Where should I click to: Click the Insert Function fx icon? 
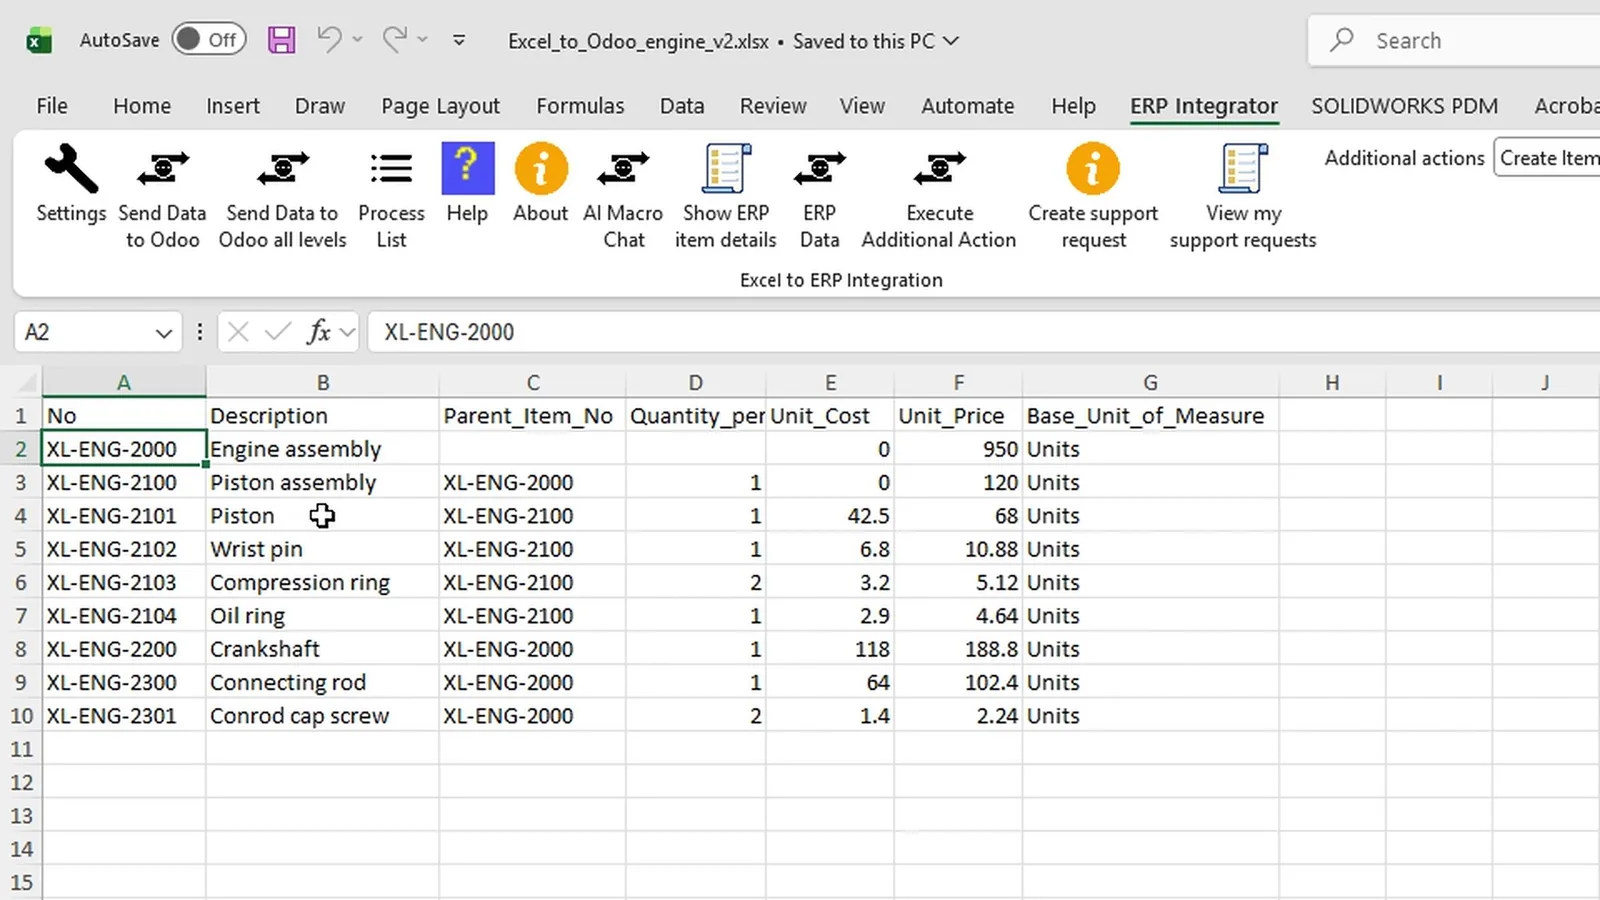[x=319, y=332]
